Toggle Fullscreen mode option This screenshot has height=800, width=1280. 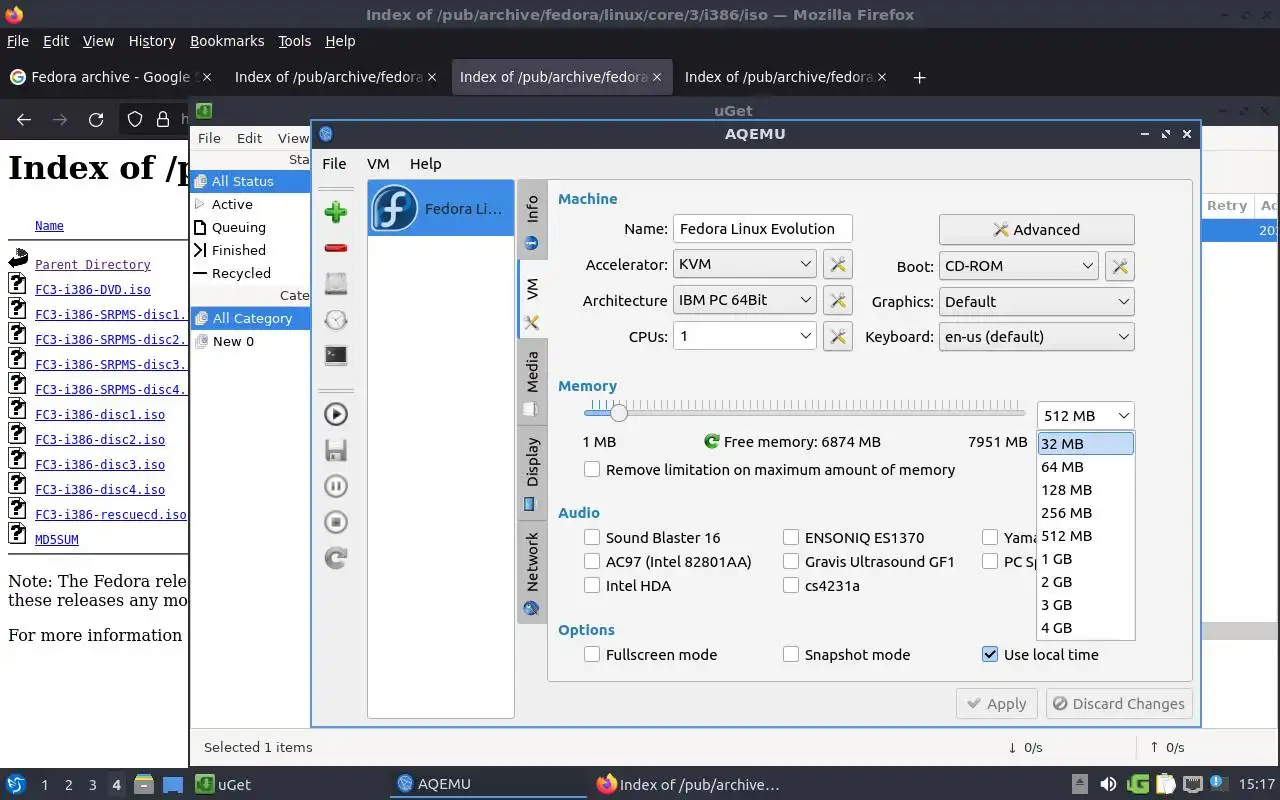click(592, 654)
